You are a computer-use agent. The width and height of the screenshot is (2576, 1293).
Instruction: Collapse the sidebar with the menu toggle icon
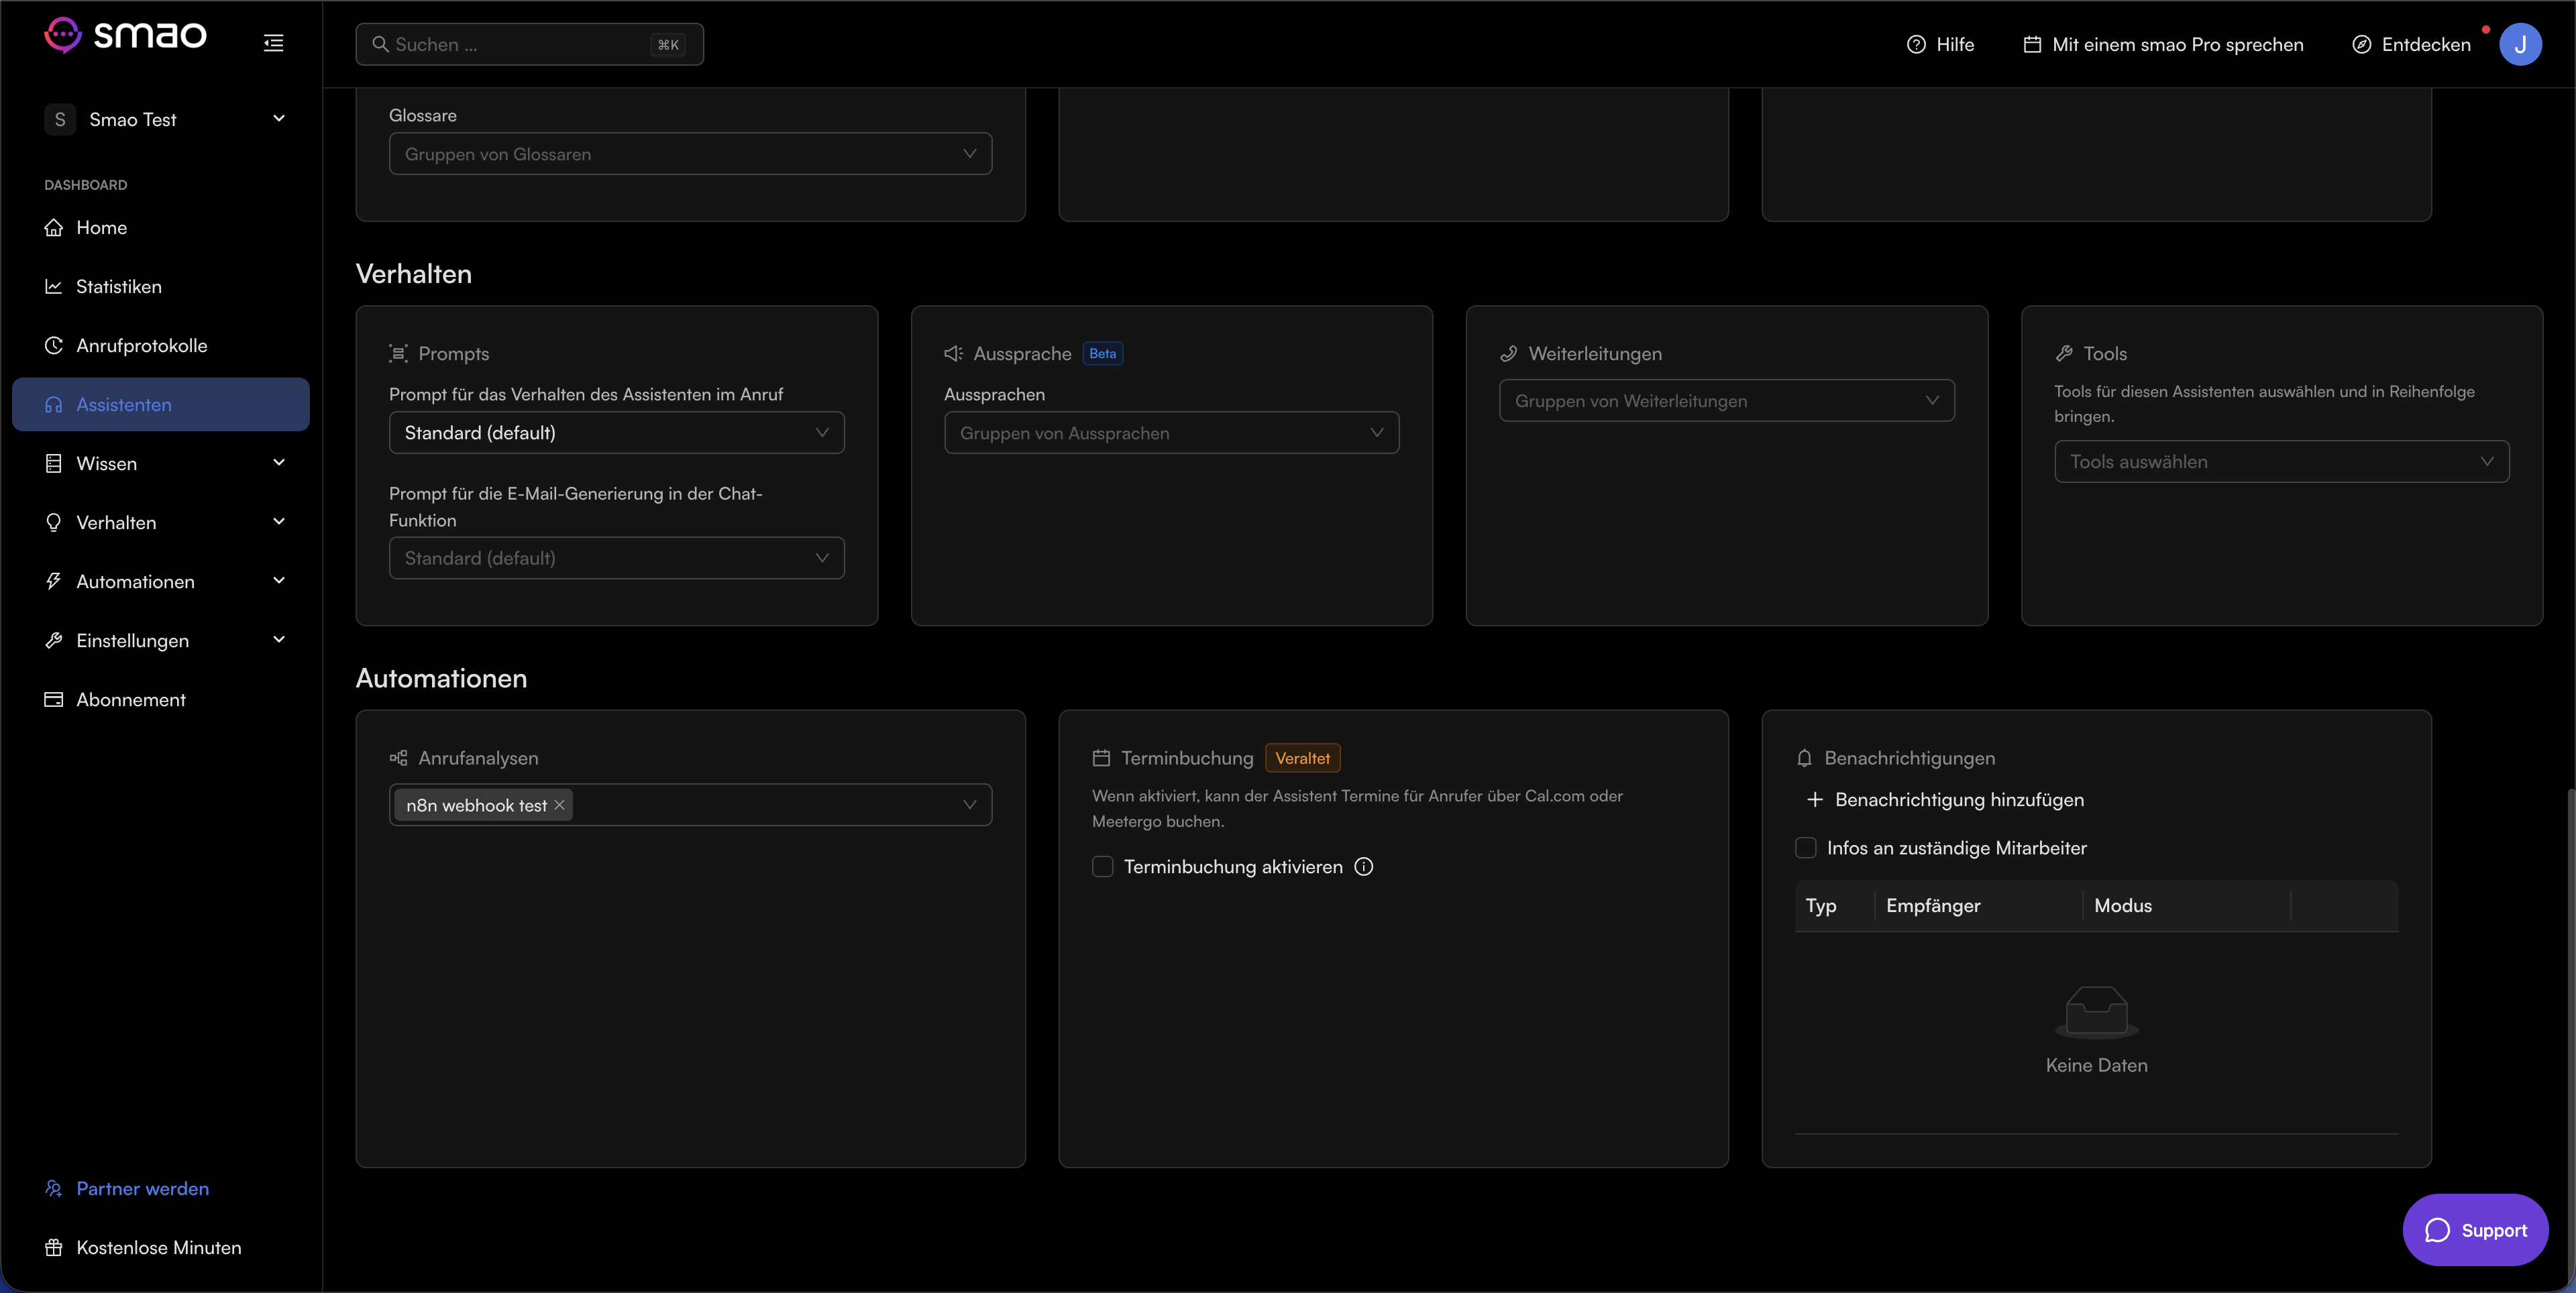point(273,43)
